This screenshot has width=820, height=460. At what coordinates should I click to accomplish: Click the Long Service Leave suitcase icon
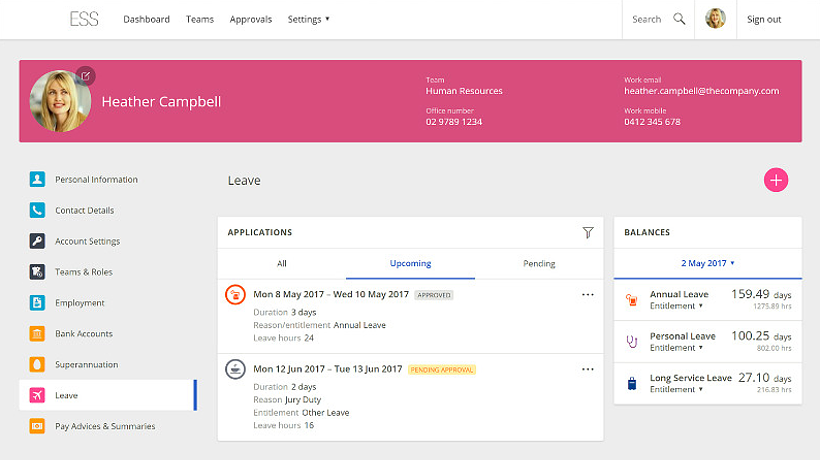632,384
